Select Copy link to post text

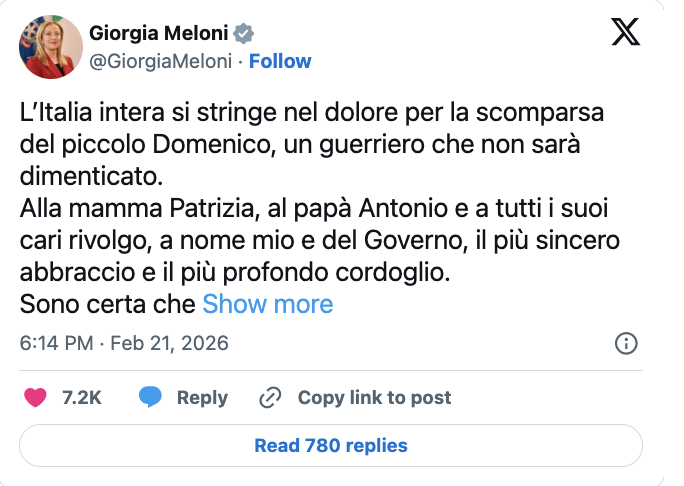374,397
